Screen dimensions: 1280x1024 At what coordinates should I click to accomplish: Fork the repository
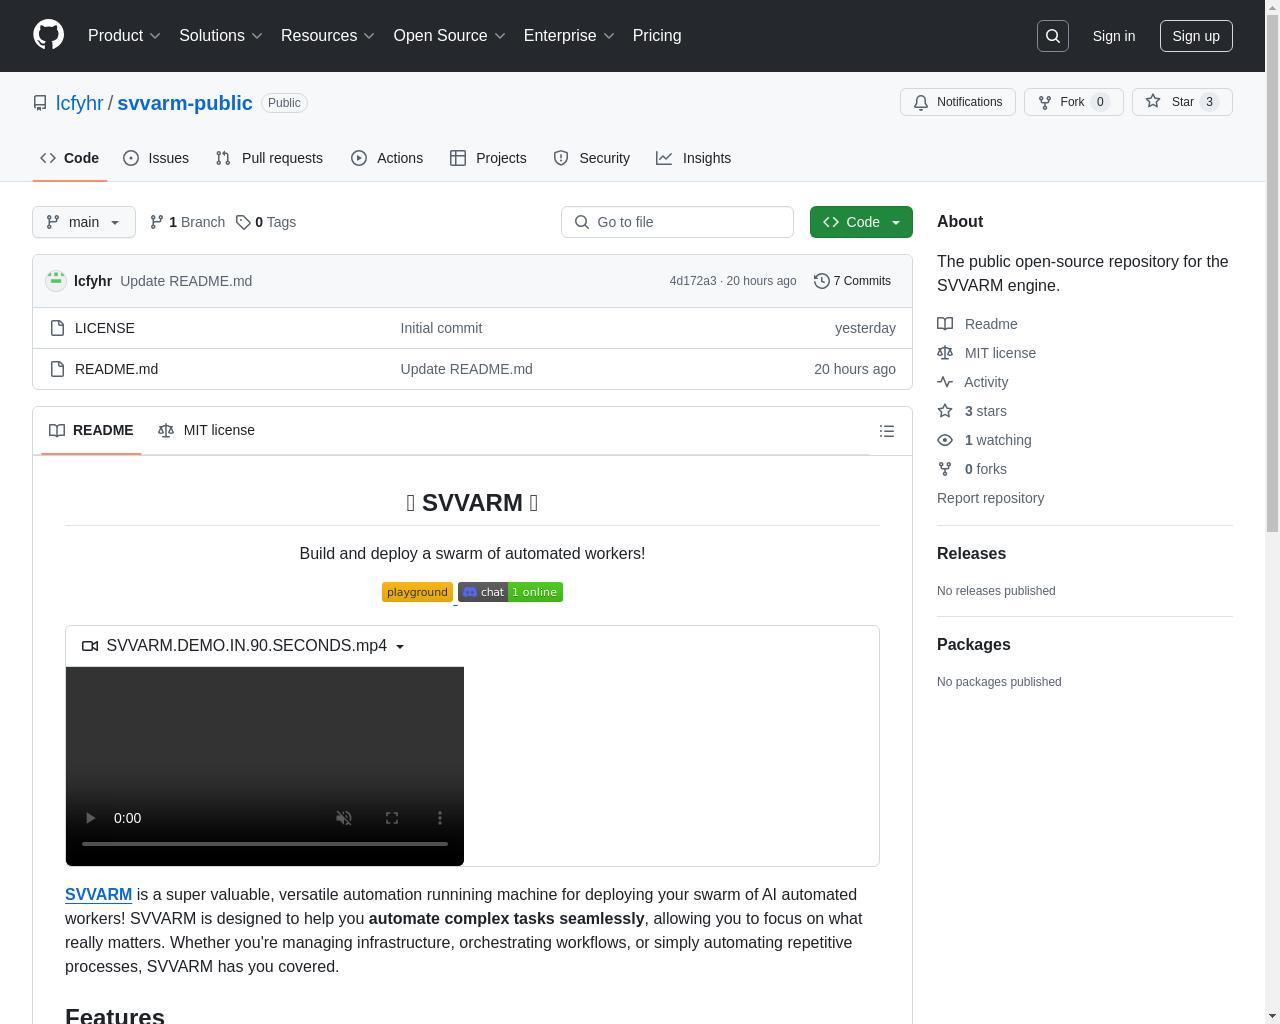(1074, 102)
